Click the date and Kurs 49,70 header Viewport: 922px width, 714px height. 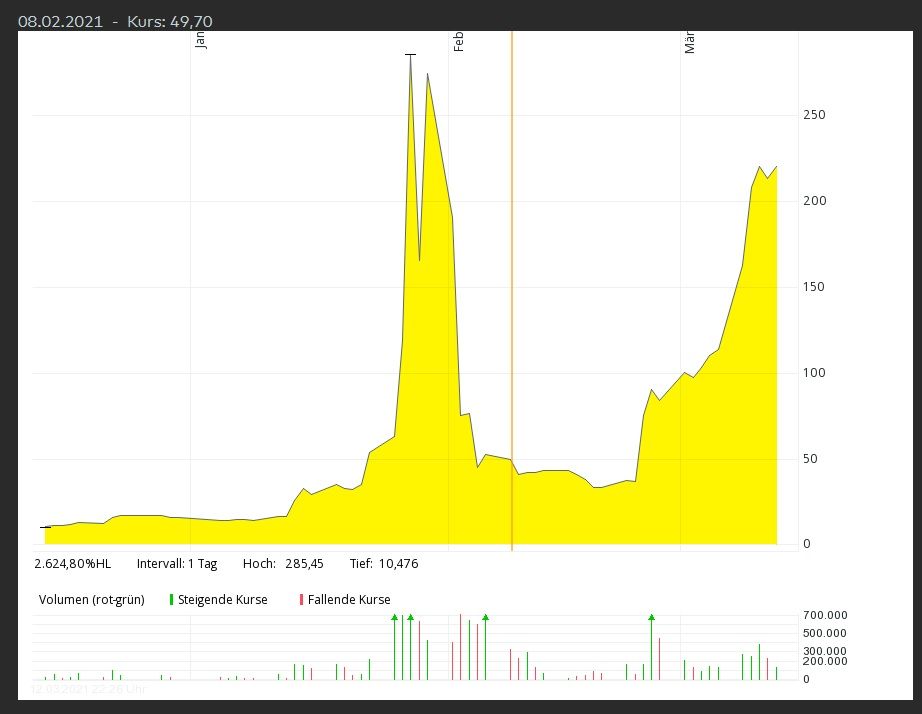tap(115, 22)
